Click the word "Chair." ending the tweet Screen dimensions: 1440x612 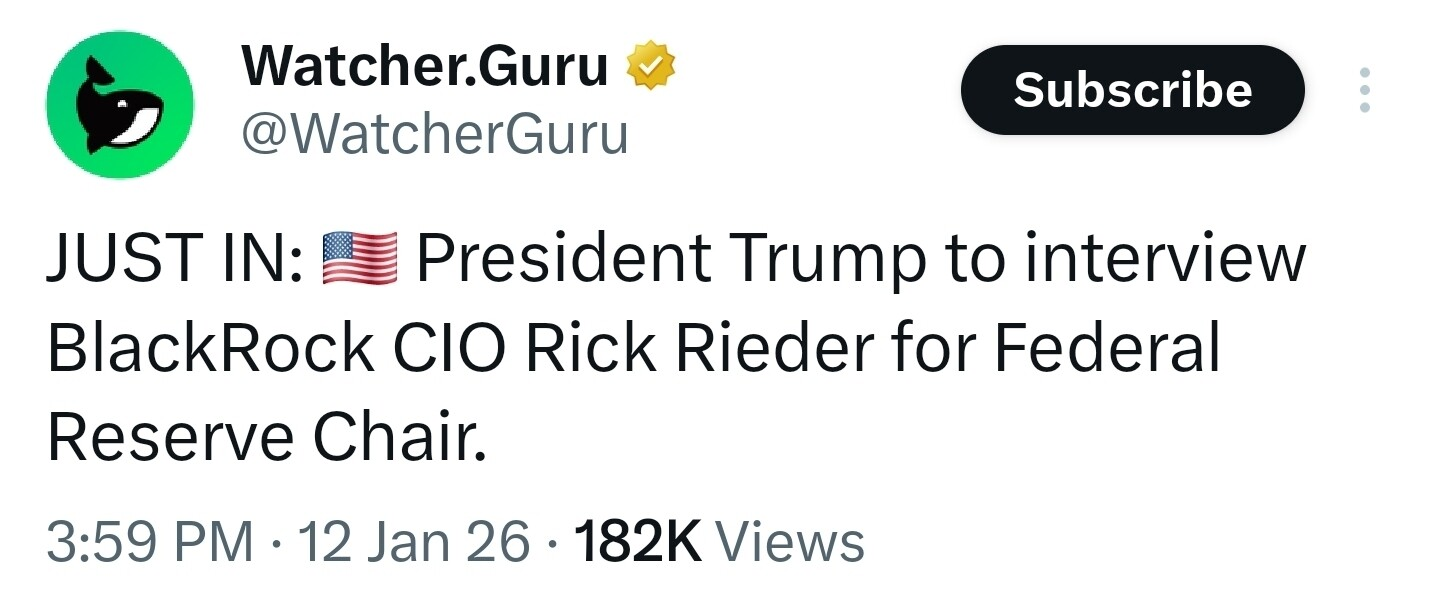coord(400,438)
